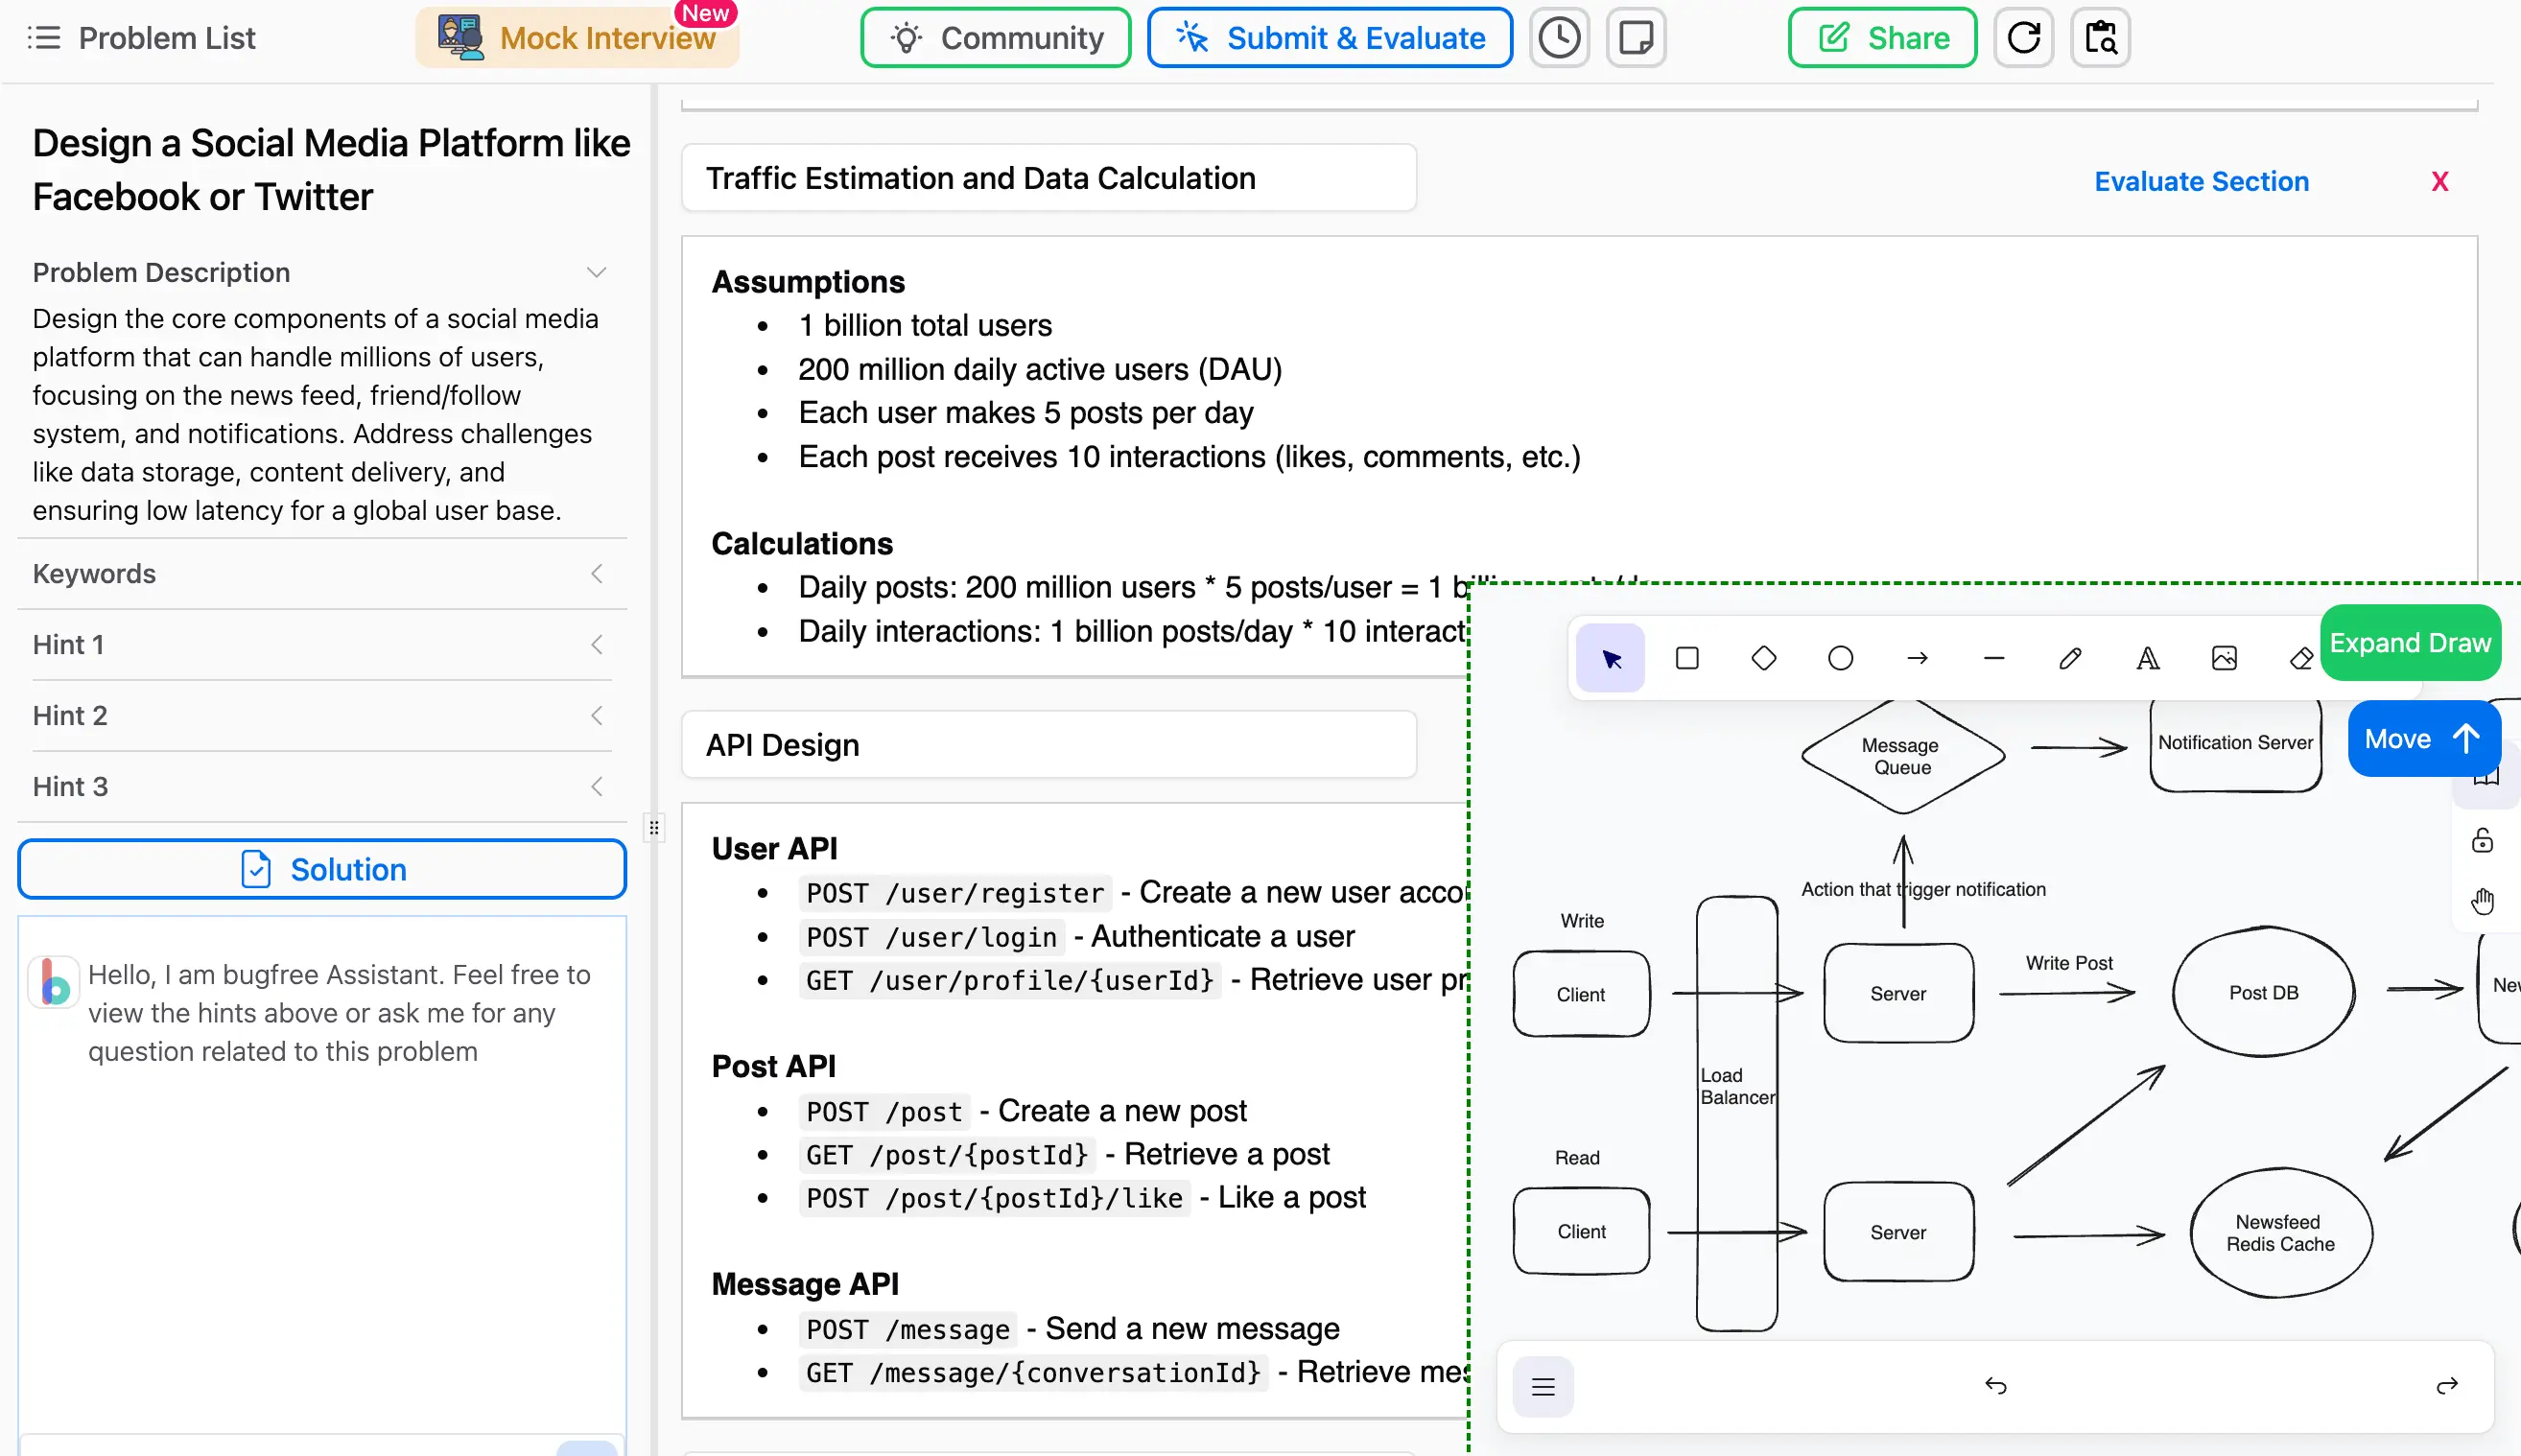Expand the Hint 1 section

[x=596, y=644]
